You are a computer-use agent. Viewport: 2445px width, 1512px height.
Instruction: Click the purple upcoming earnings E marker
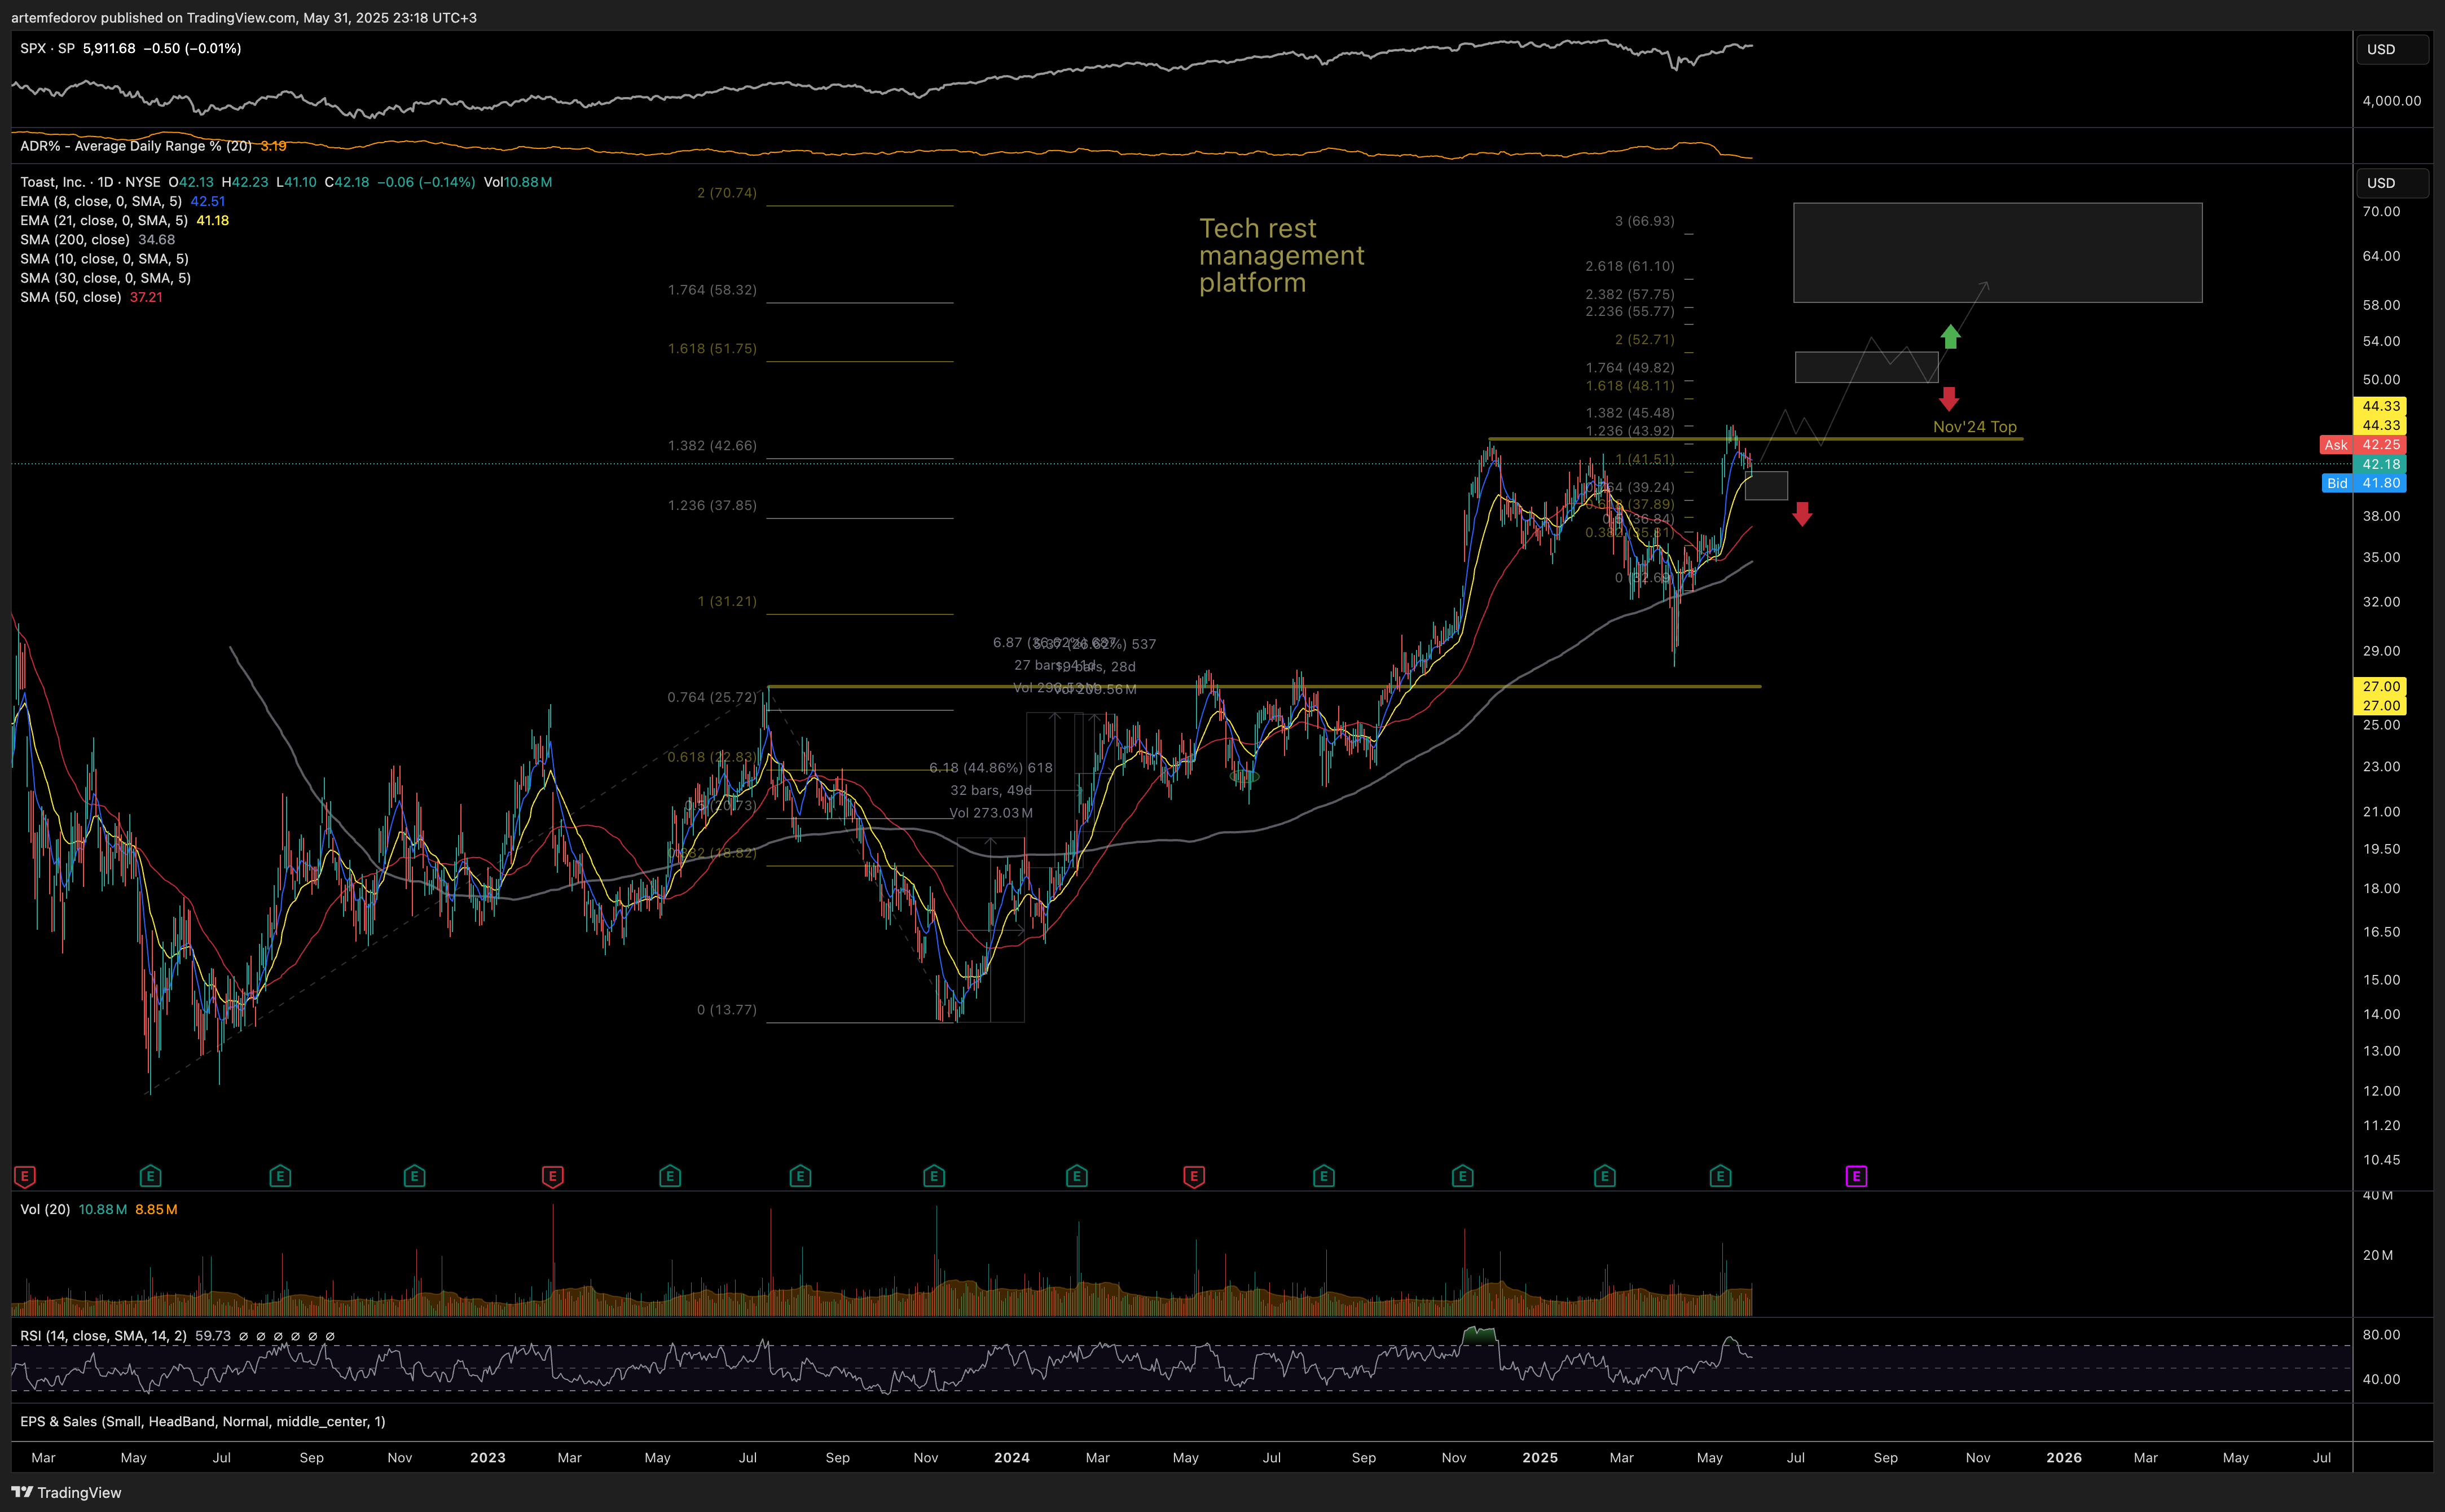(x=1856, y=1176)
